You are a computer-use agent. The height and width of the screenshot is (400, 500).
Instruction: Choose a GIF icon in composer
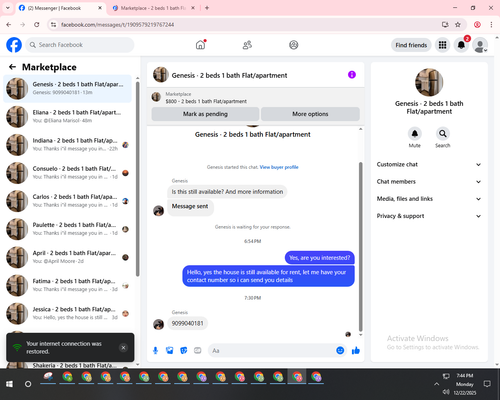(198, 351)
